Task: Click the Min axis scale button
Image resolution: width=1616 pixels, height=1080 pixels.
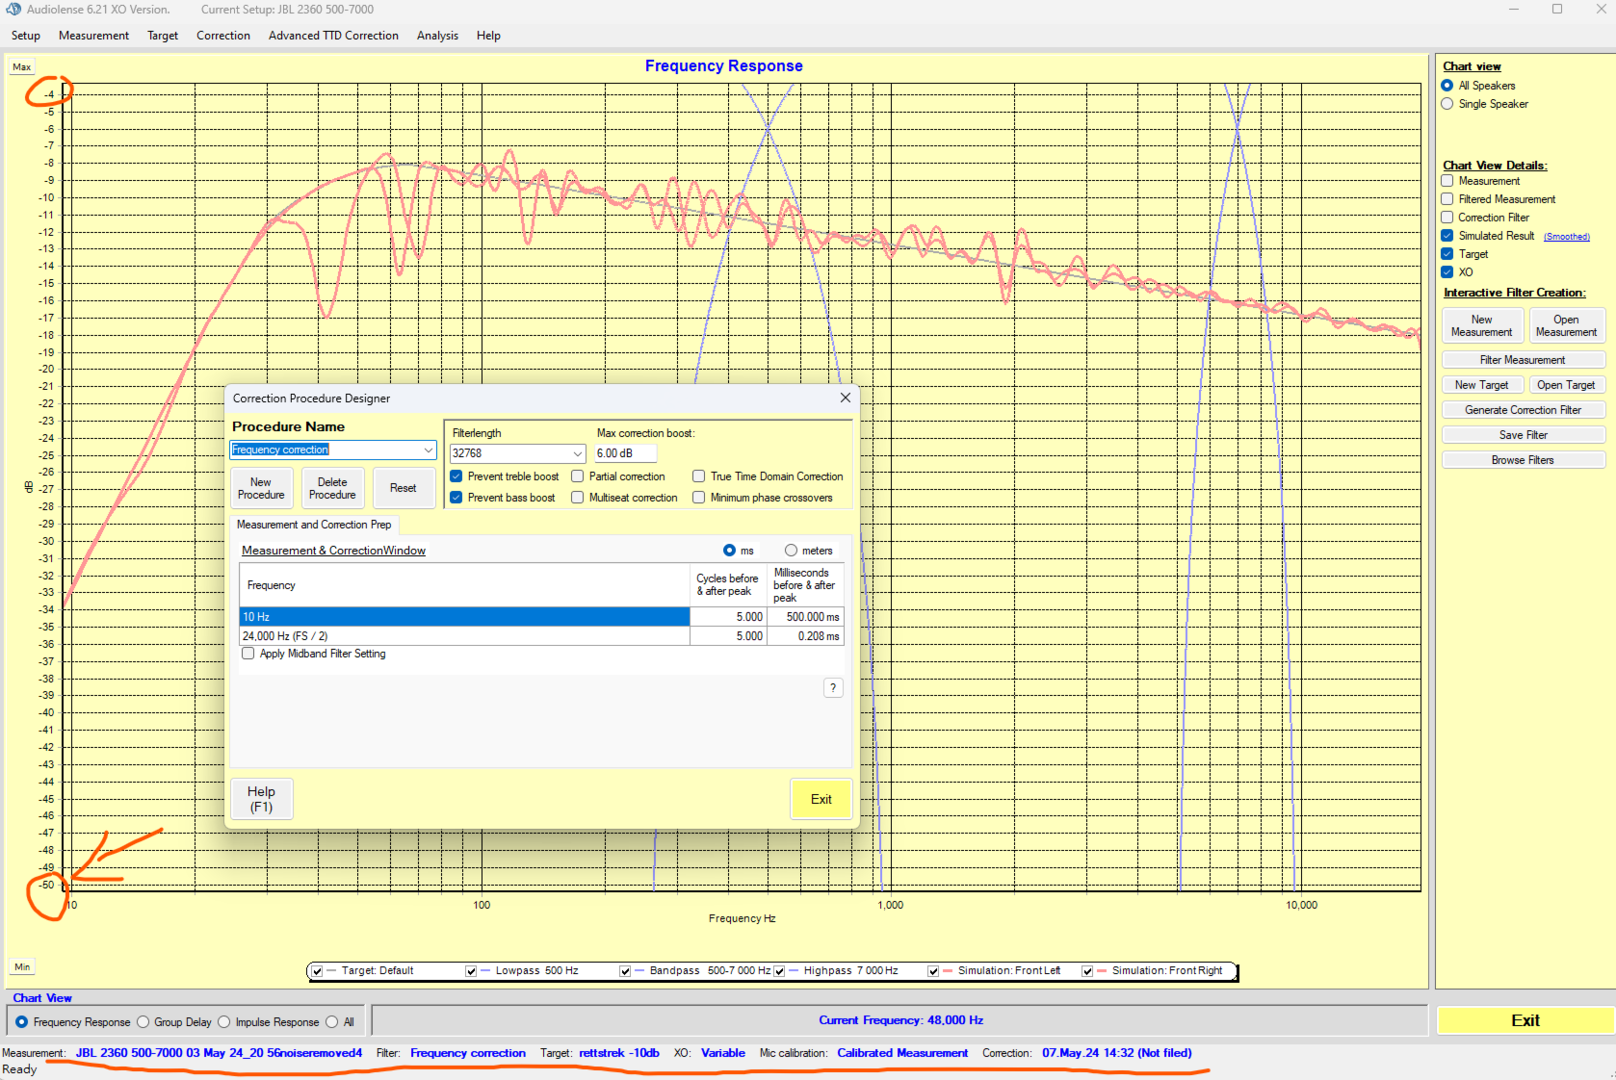Action: coord(22,967)
